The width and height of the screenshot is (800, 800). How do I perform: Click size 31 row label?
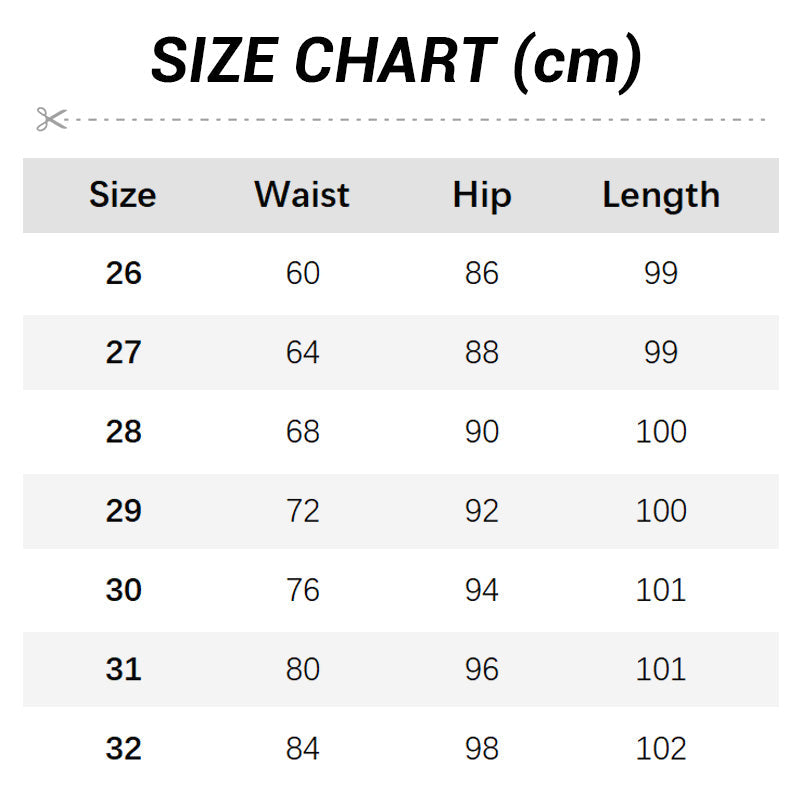(x=123, y=669)
